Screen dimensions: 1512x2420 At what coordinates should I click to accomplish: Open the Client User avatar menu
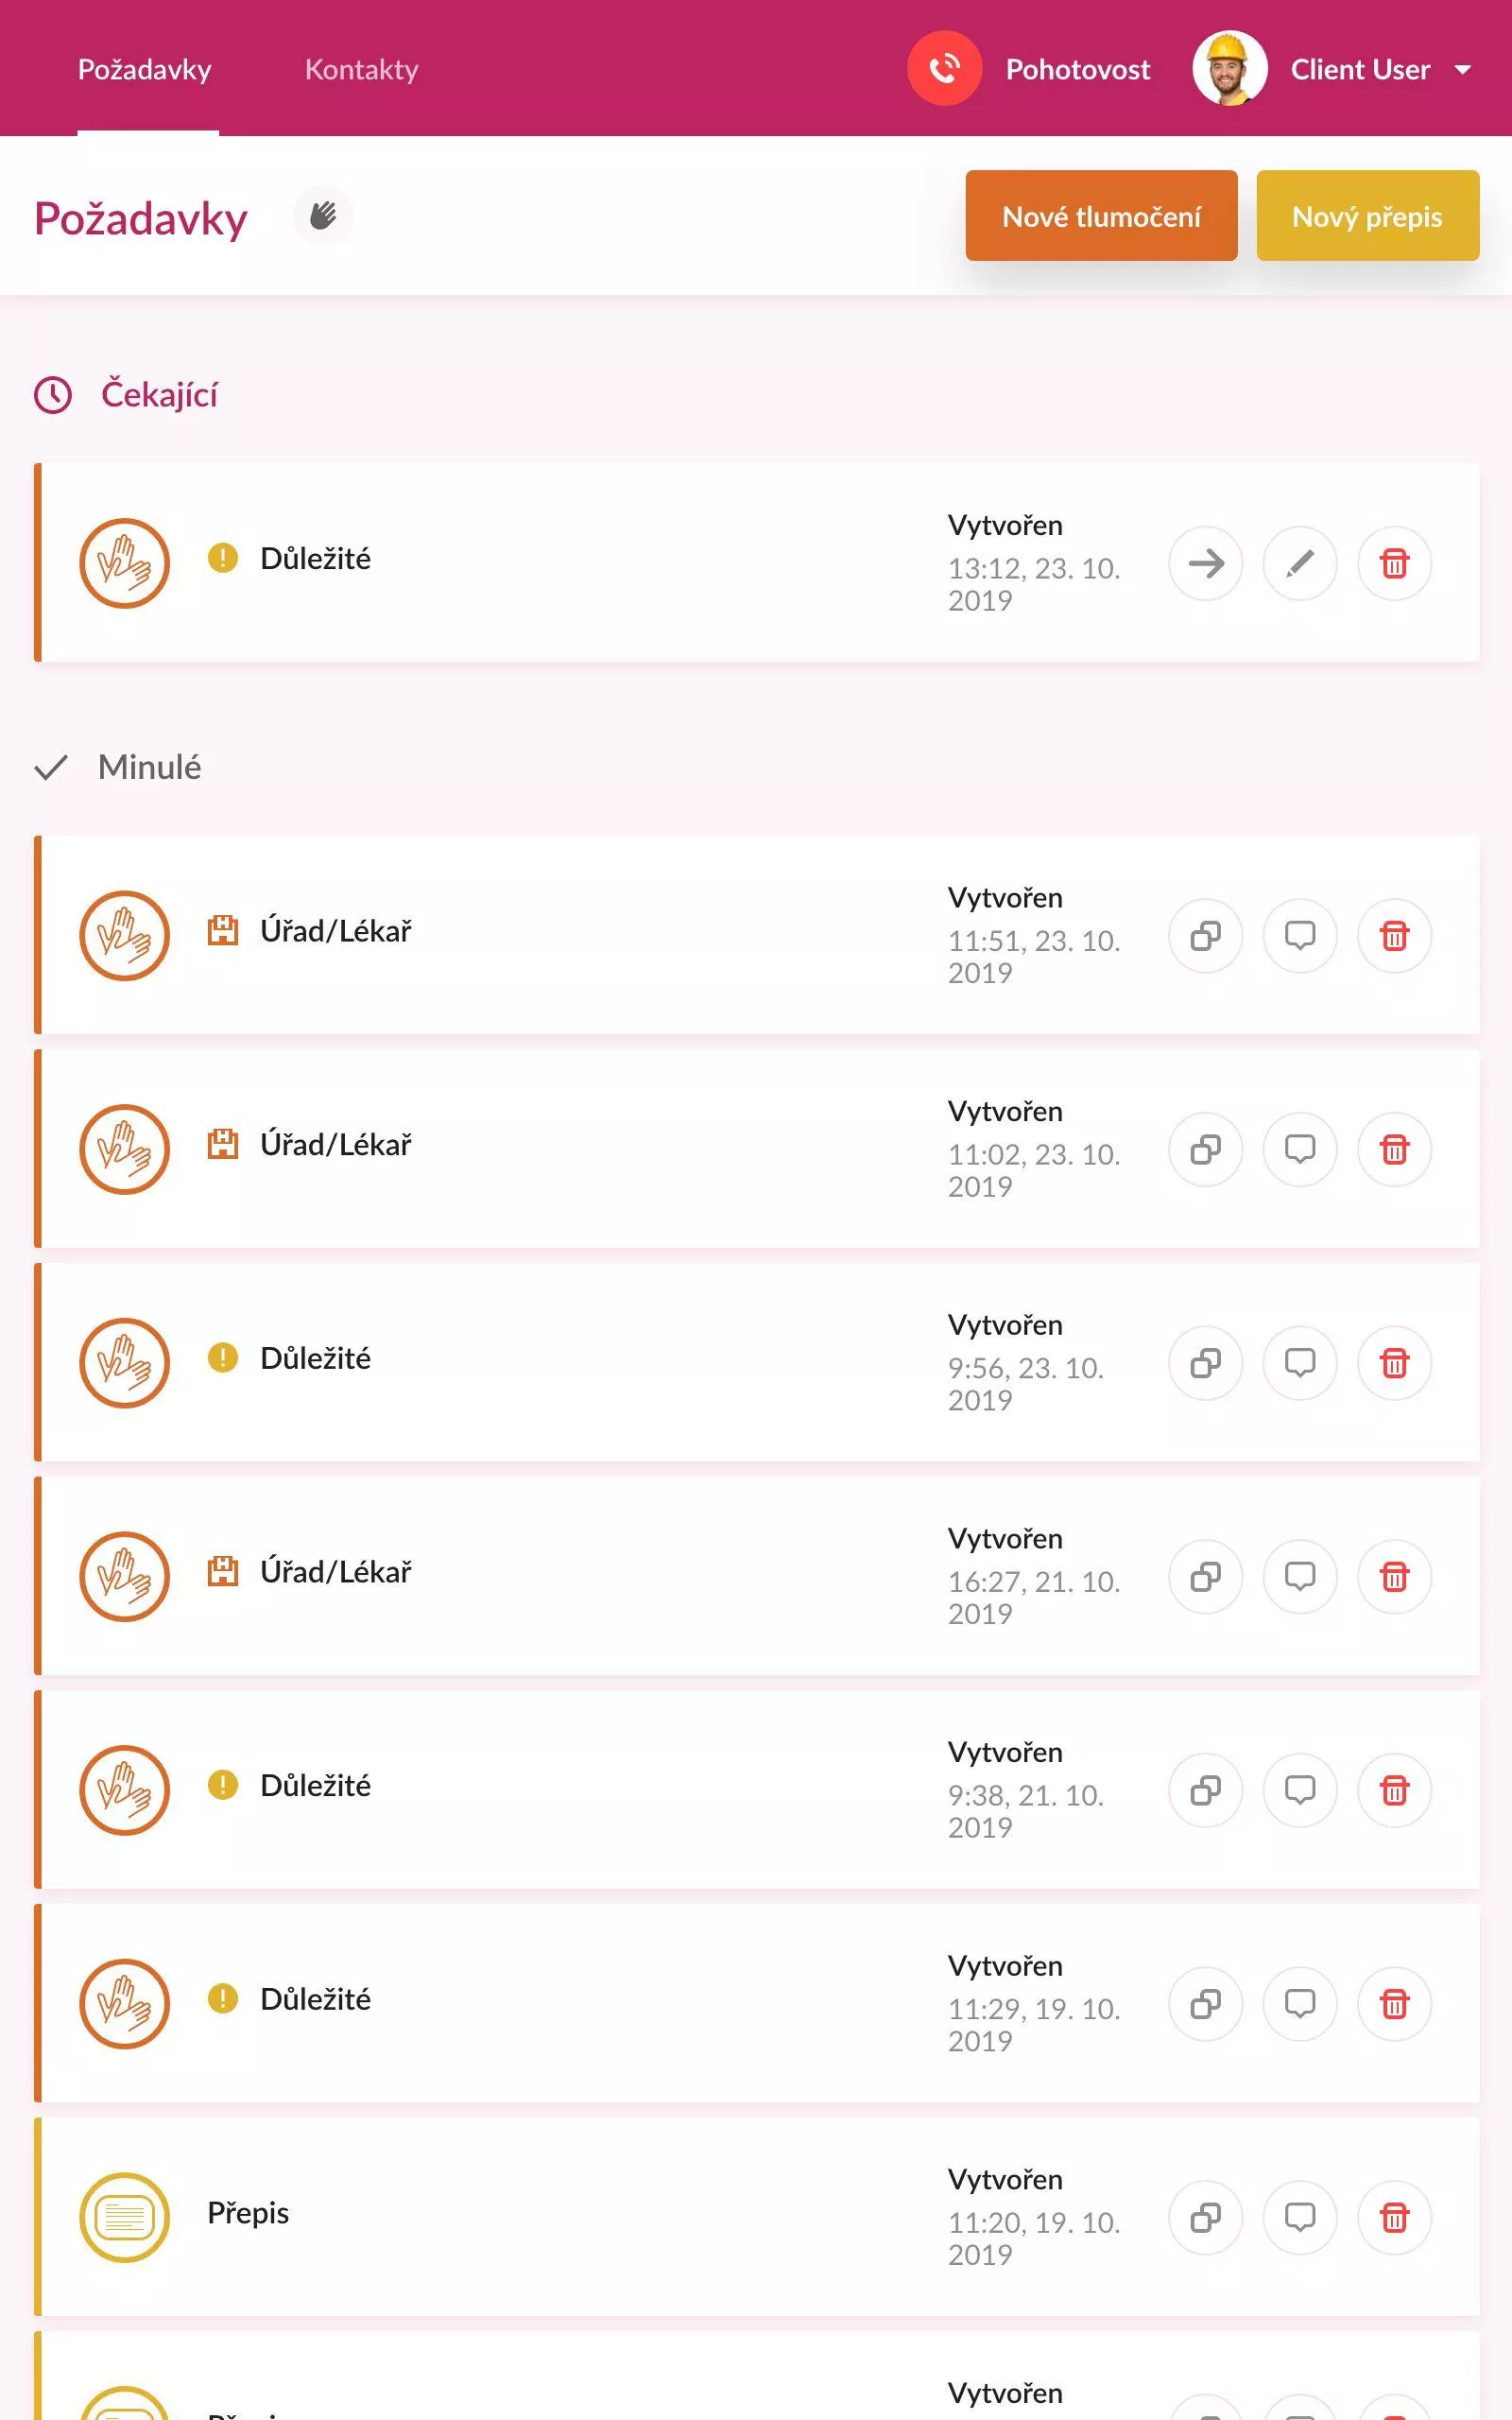tap(1230, 69)
